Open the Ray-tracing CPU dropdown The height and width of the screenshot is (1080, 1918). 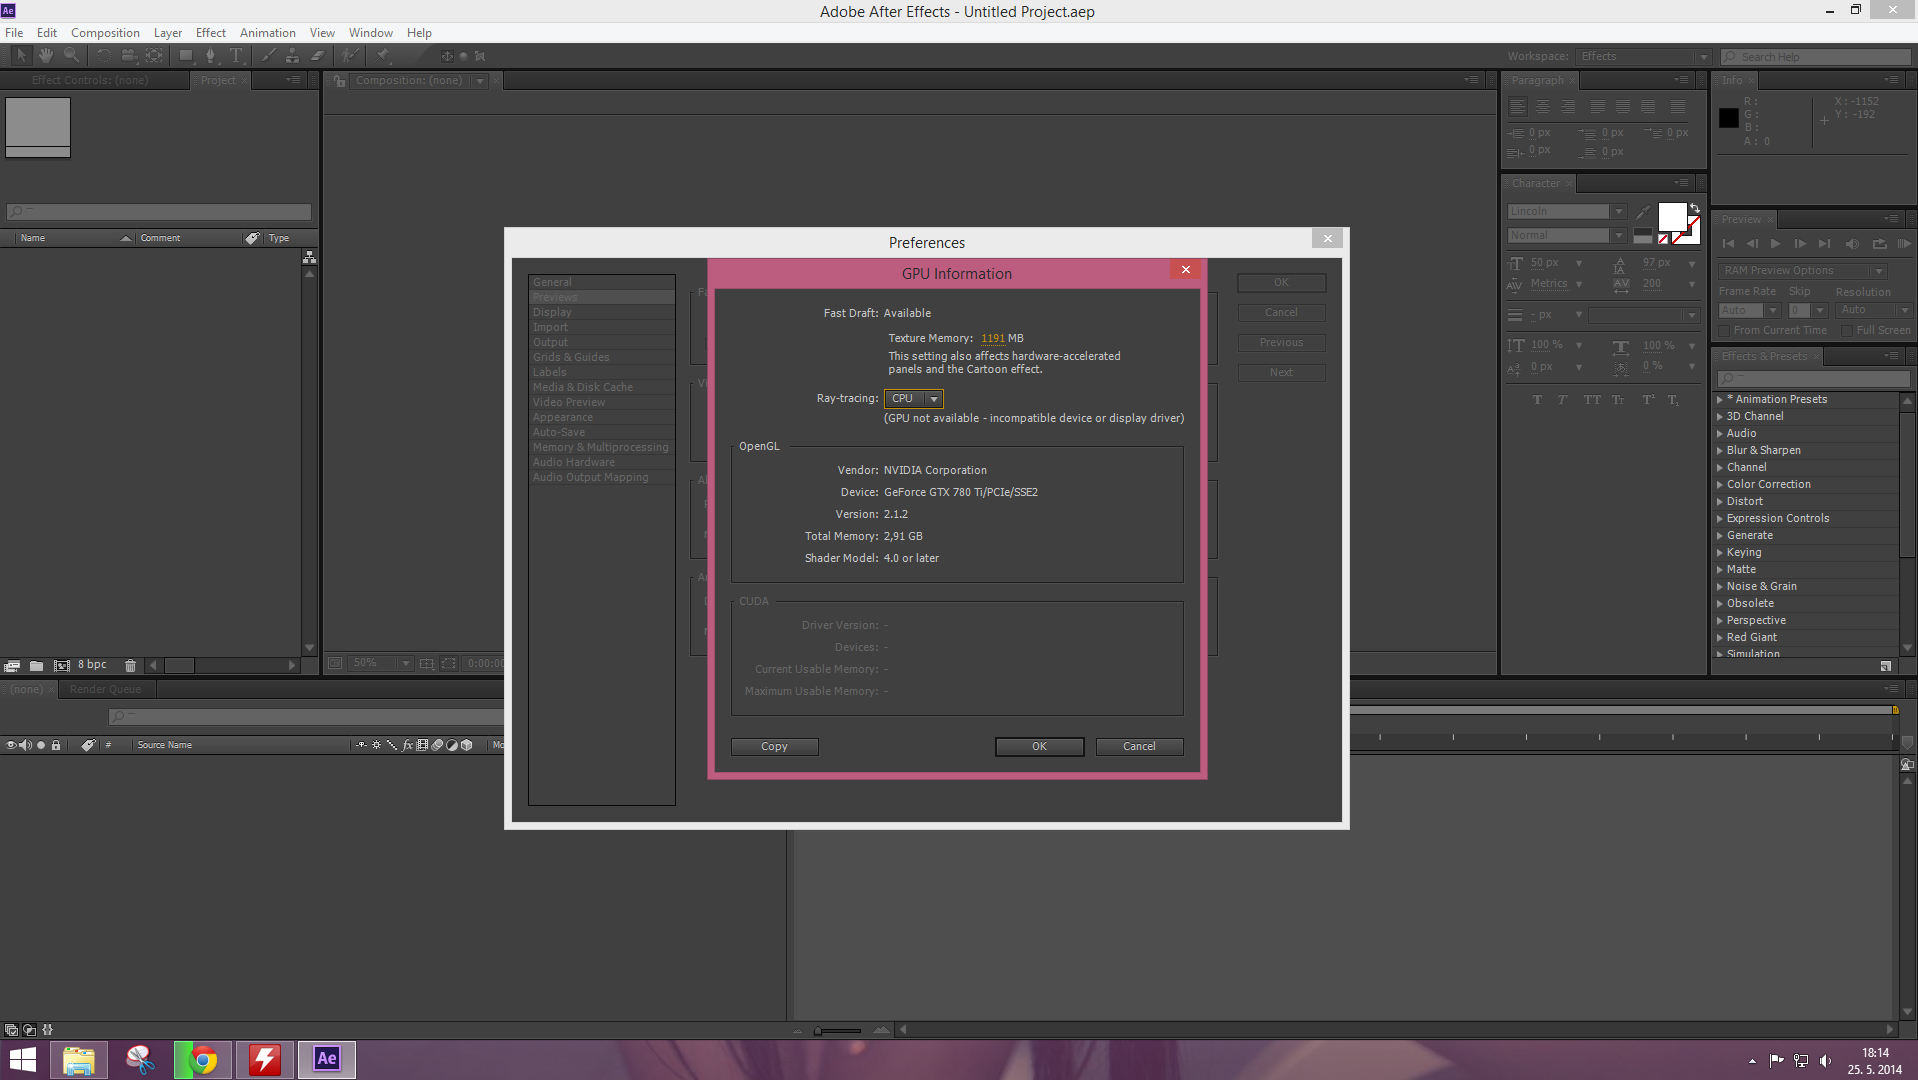point(914,398)
